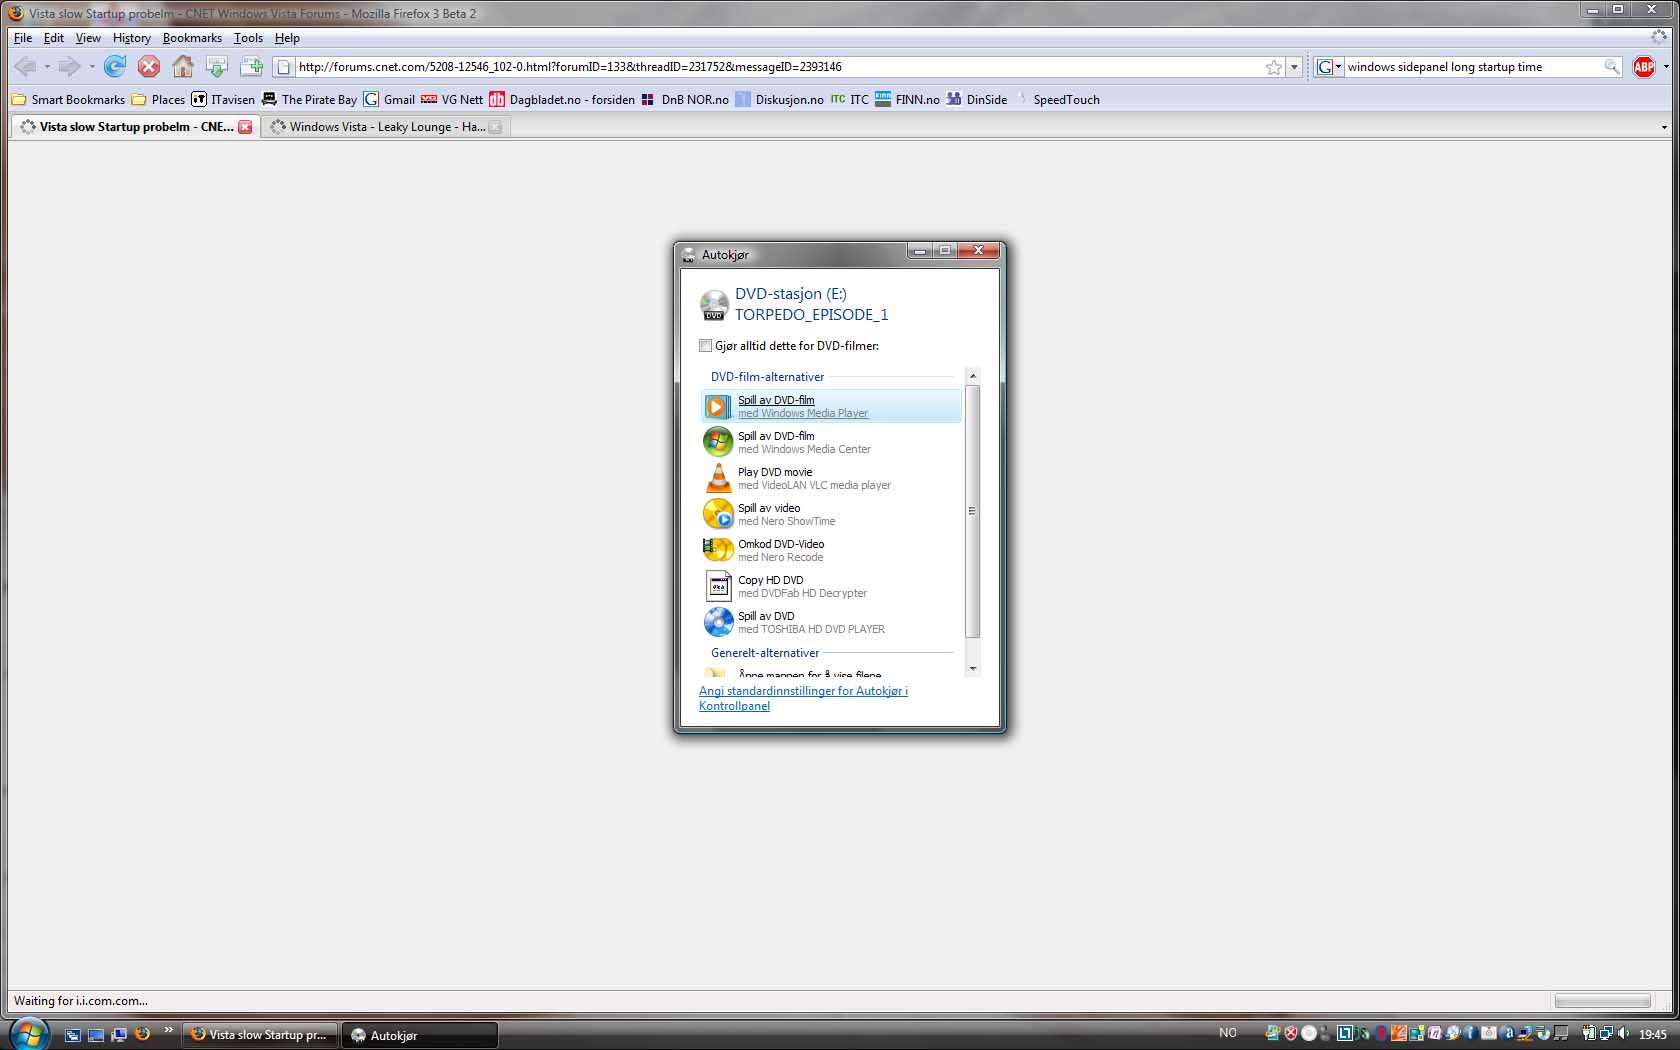Expand Quick Launch overflow chevron
Screen dimensions: 1680x1050
point(168,1030)
